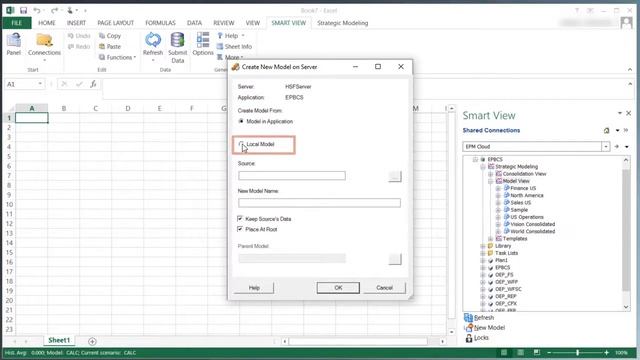Click zoom out minus button
Image resolution: width=640 pixels, height=360 pixels.
pyautogui.click(x=549, y=353)
